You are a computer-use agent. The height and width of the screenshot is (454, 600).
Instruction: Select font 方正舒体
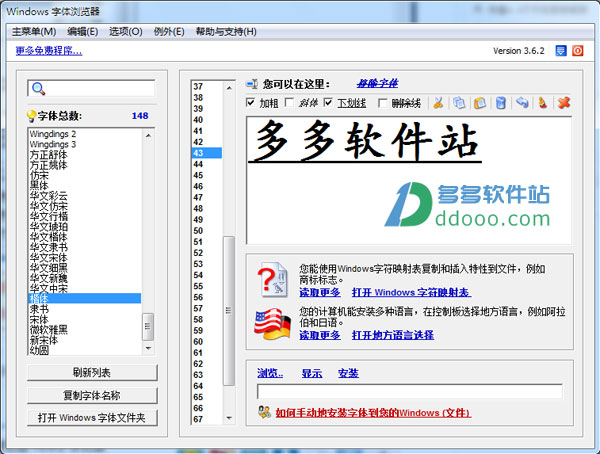pos(49,155)
